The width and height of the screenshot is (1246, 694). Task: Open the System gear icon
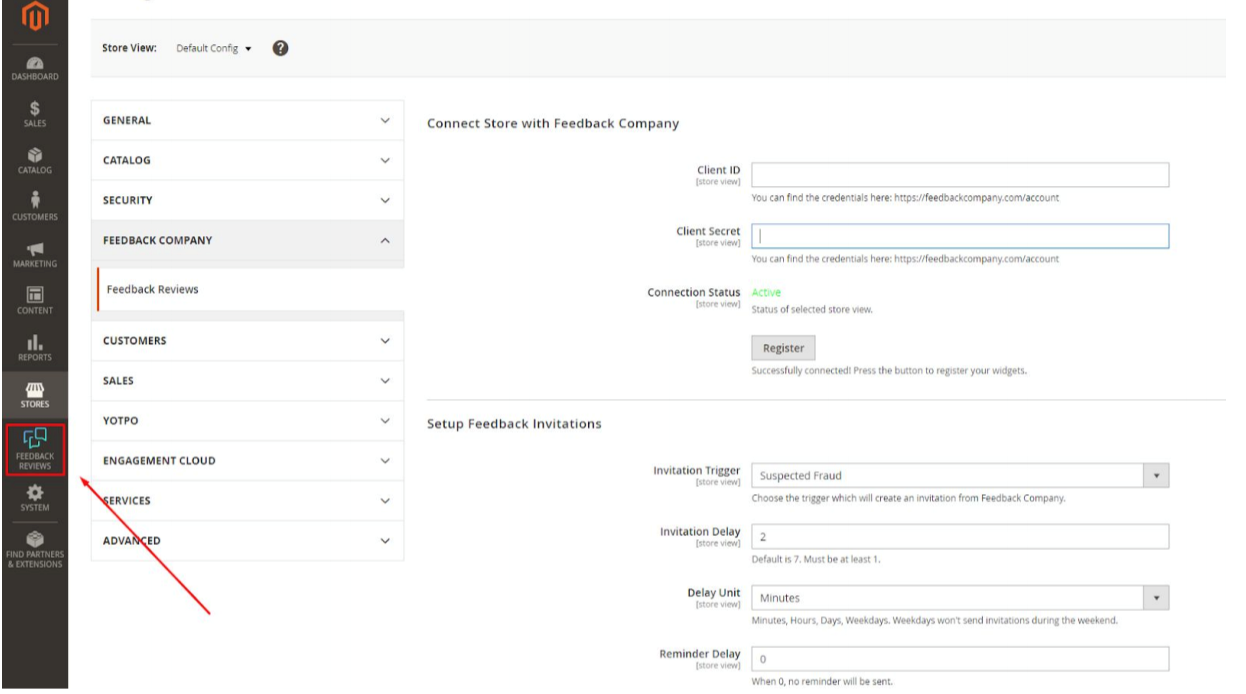tap(34, 496)
